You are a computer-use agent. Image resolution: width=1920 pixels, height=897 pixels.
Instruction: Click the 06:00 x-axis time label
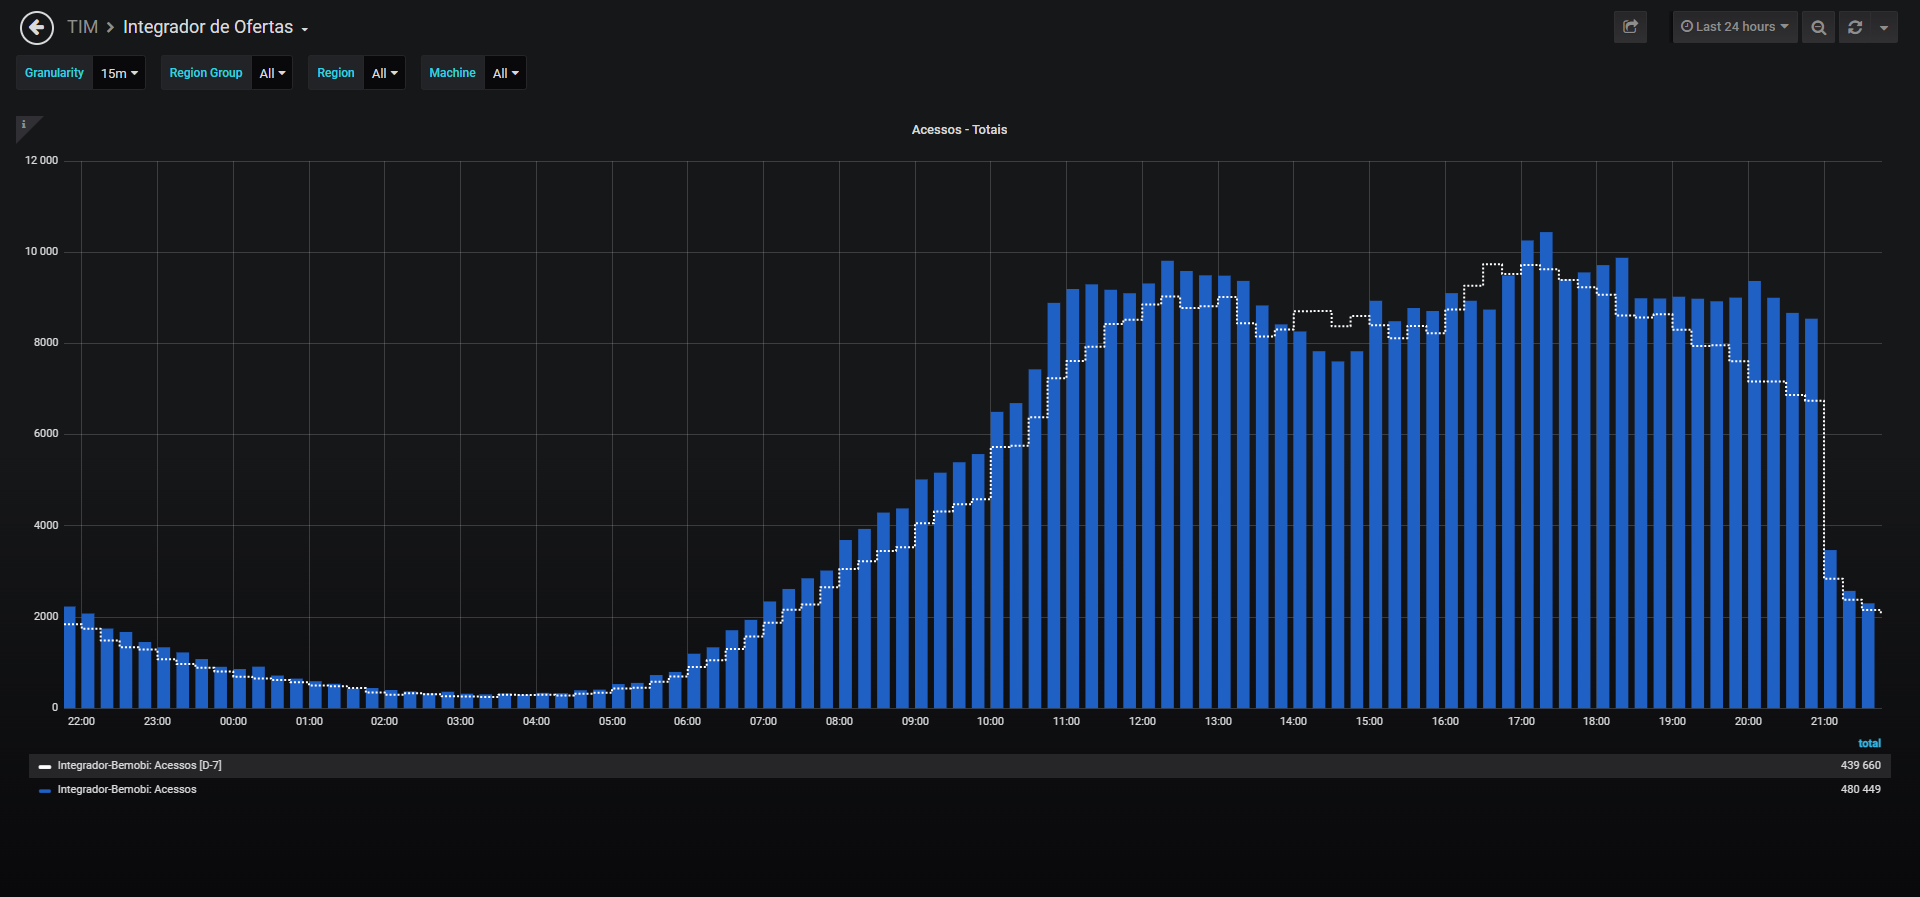pyautogui.click(x=687, y=722)
